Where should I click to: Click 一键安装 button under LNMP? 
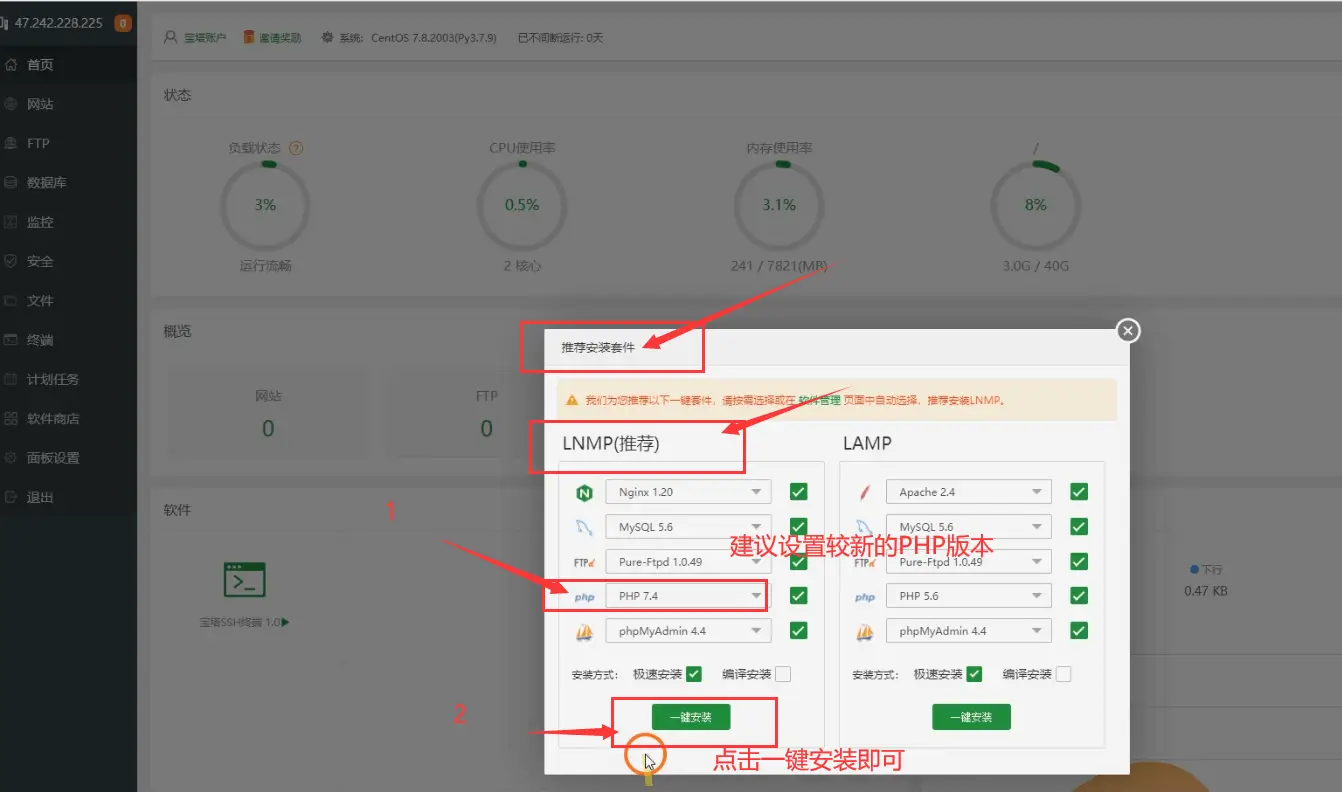click(x=691, y=717)
